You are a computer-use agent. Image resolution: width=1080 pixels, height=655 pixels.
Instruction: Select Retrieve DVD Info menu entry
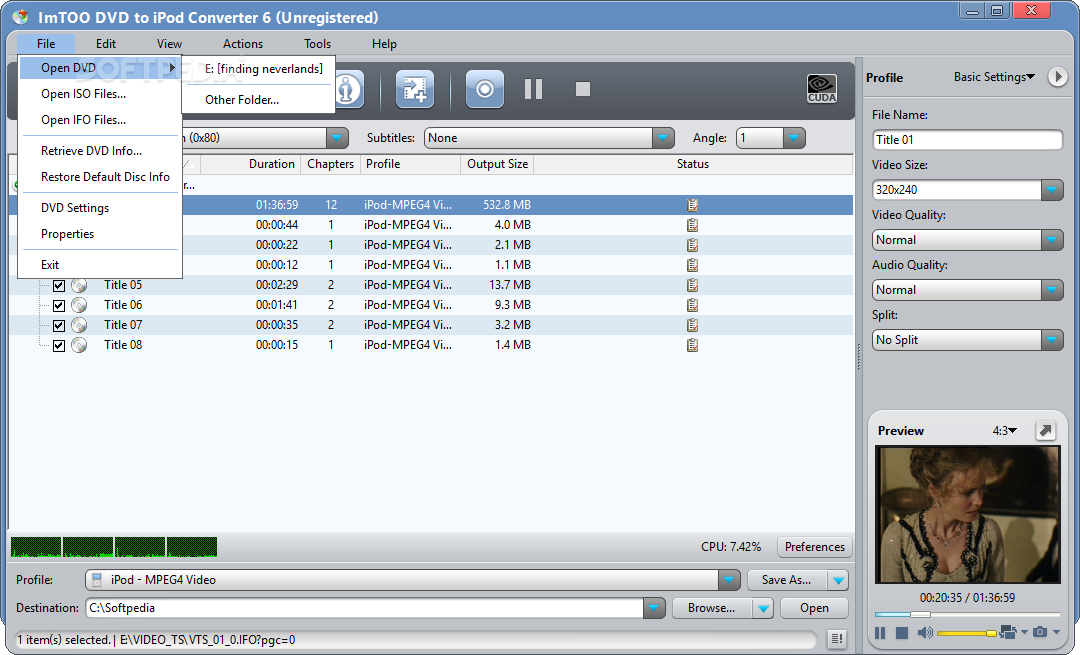coord(100,151)
